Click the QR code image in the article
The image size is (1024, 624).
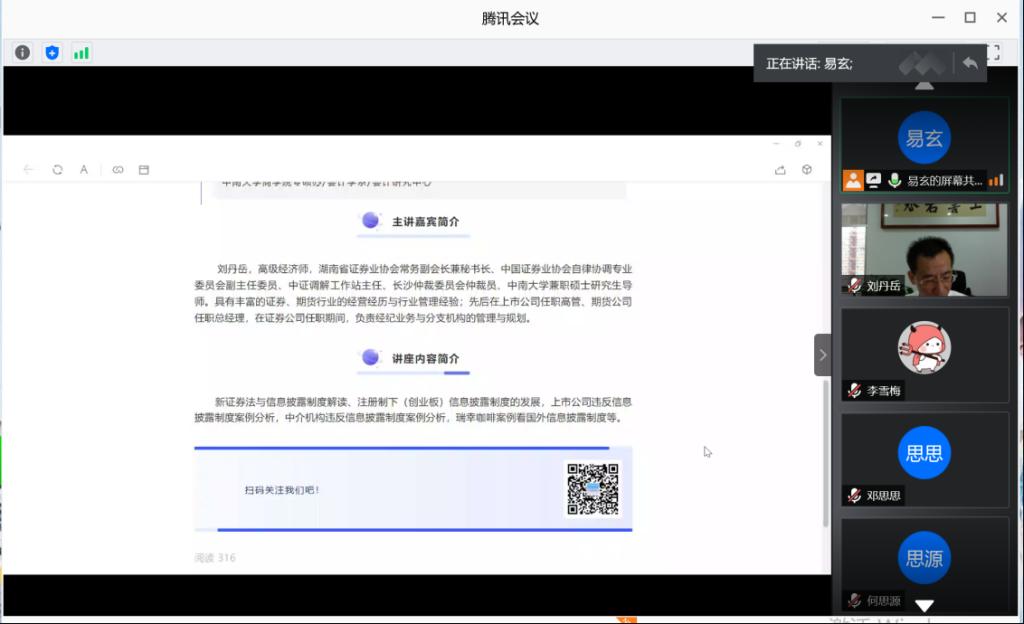[x=593, y=488]
